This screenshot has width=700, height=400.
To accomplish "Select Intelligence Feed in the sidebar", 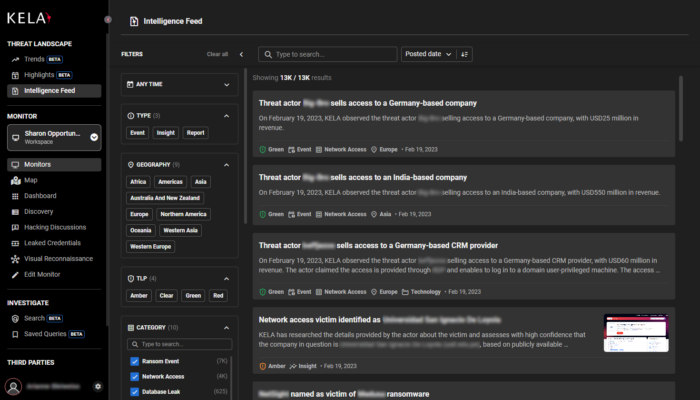I will click(54, 91).
